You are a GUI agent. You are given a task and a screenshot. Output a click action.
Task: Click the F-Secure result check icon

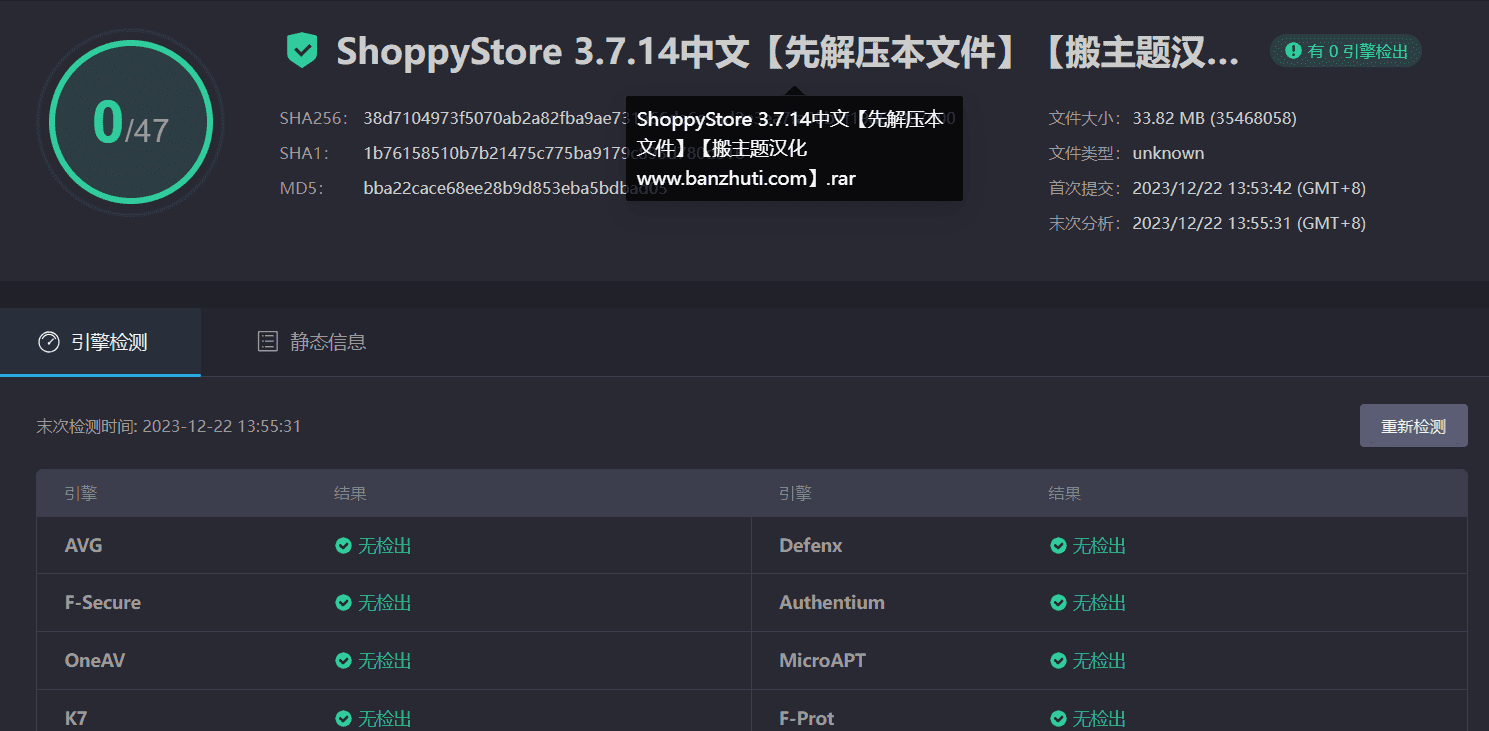(x=343, y=603)
